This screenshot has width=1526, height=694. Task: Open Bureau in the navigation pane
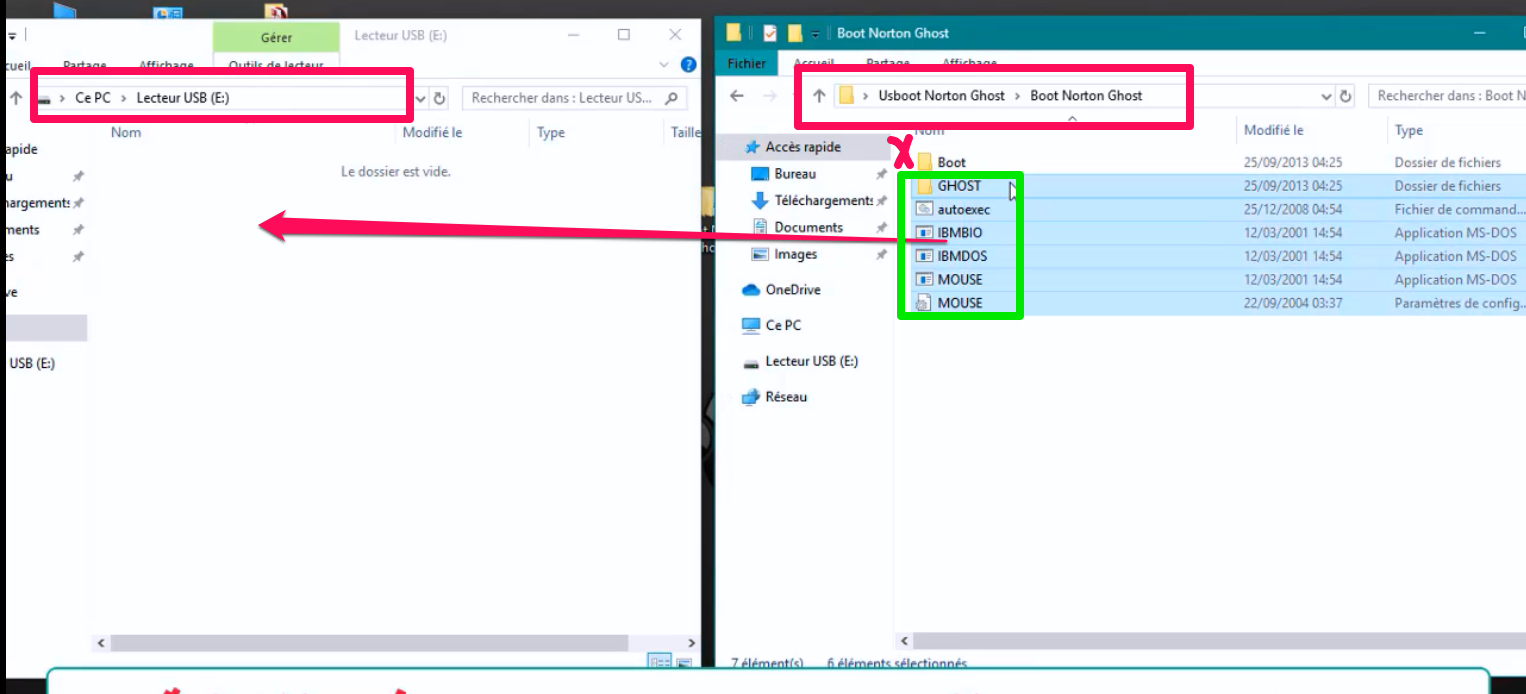[x=795, y=174]
